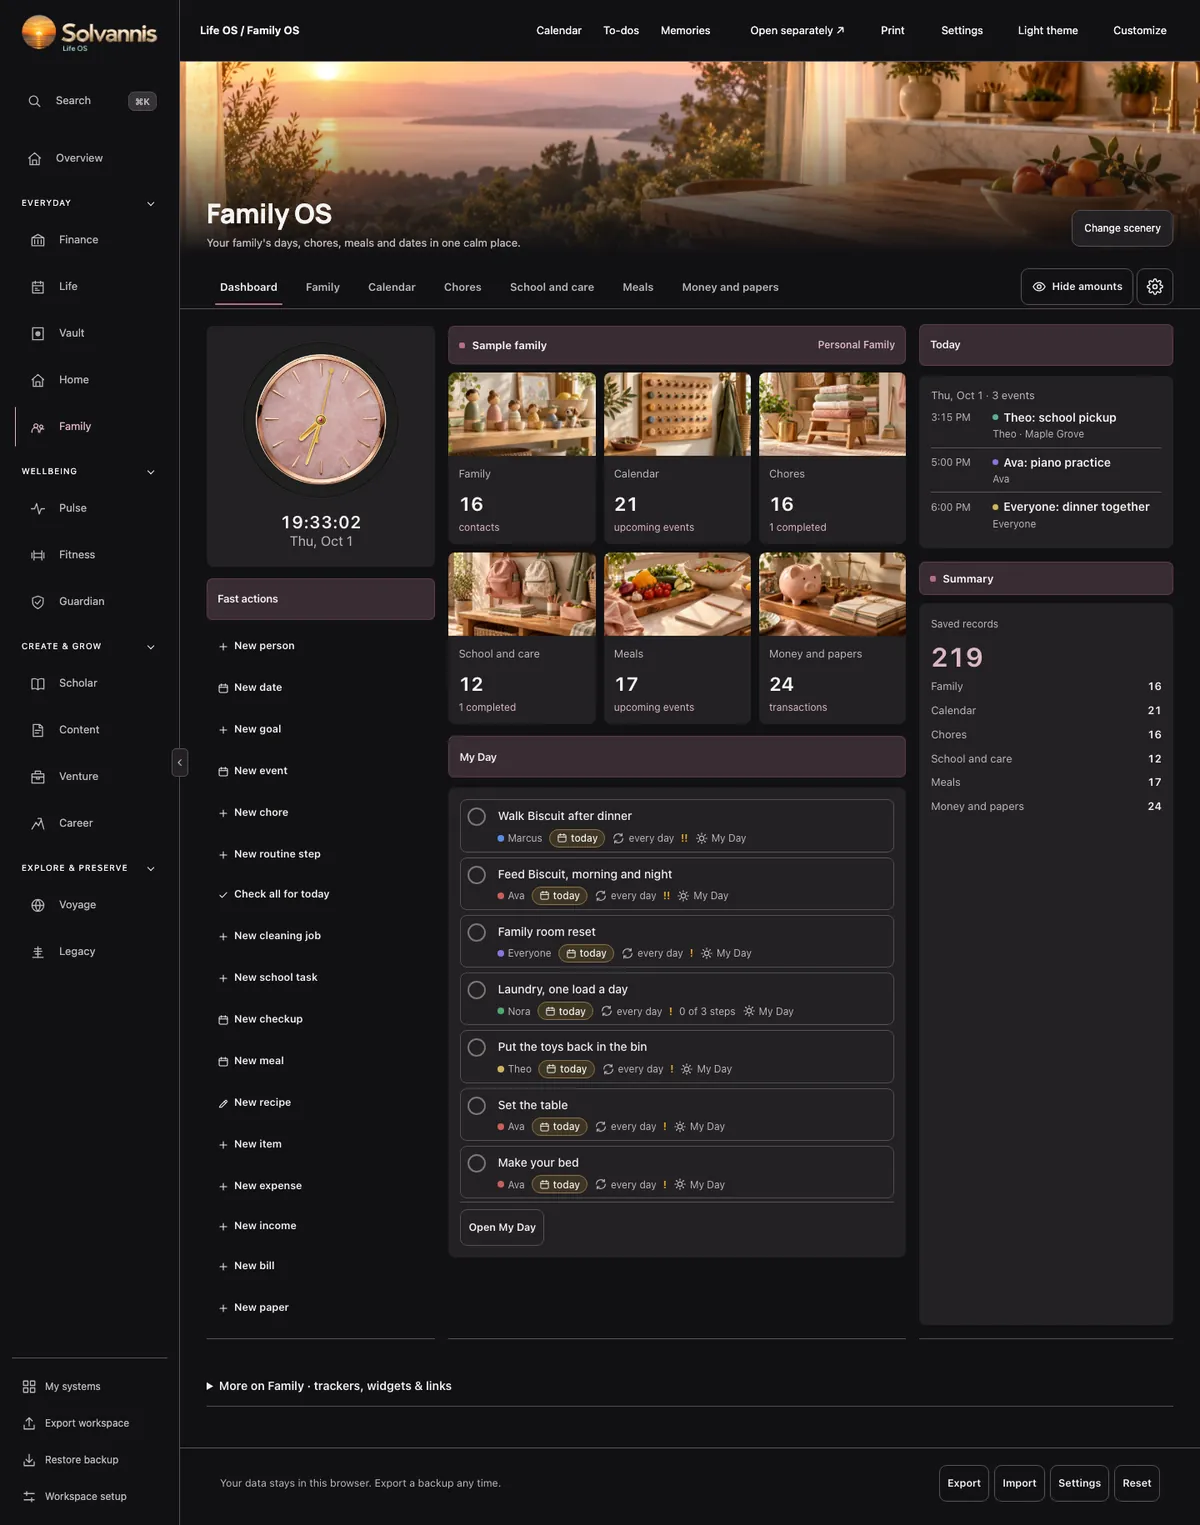Collapse the CREATE & GROW section

point(151,647)
